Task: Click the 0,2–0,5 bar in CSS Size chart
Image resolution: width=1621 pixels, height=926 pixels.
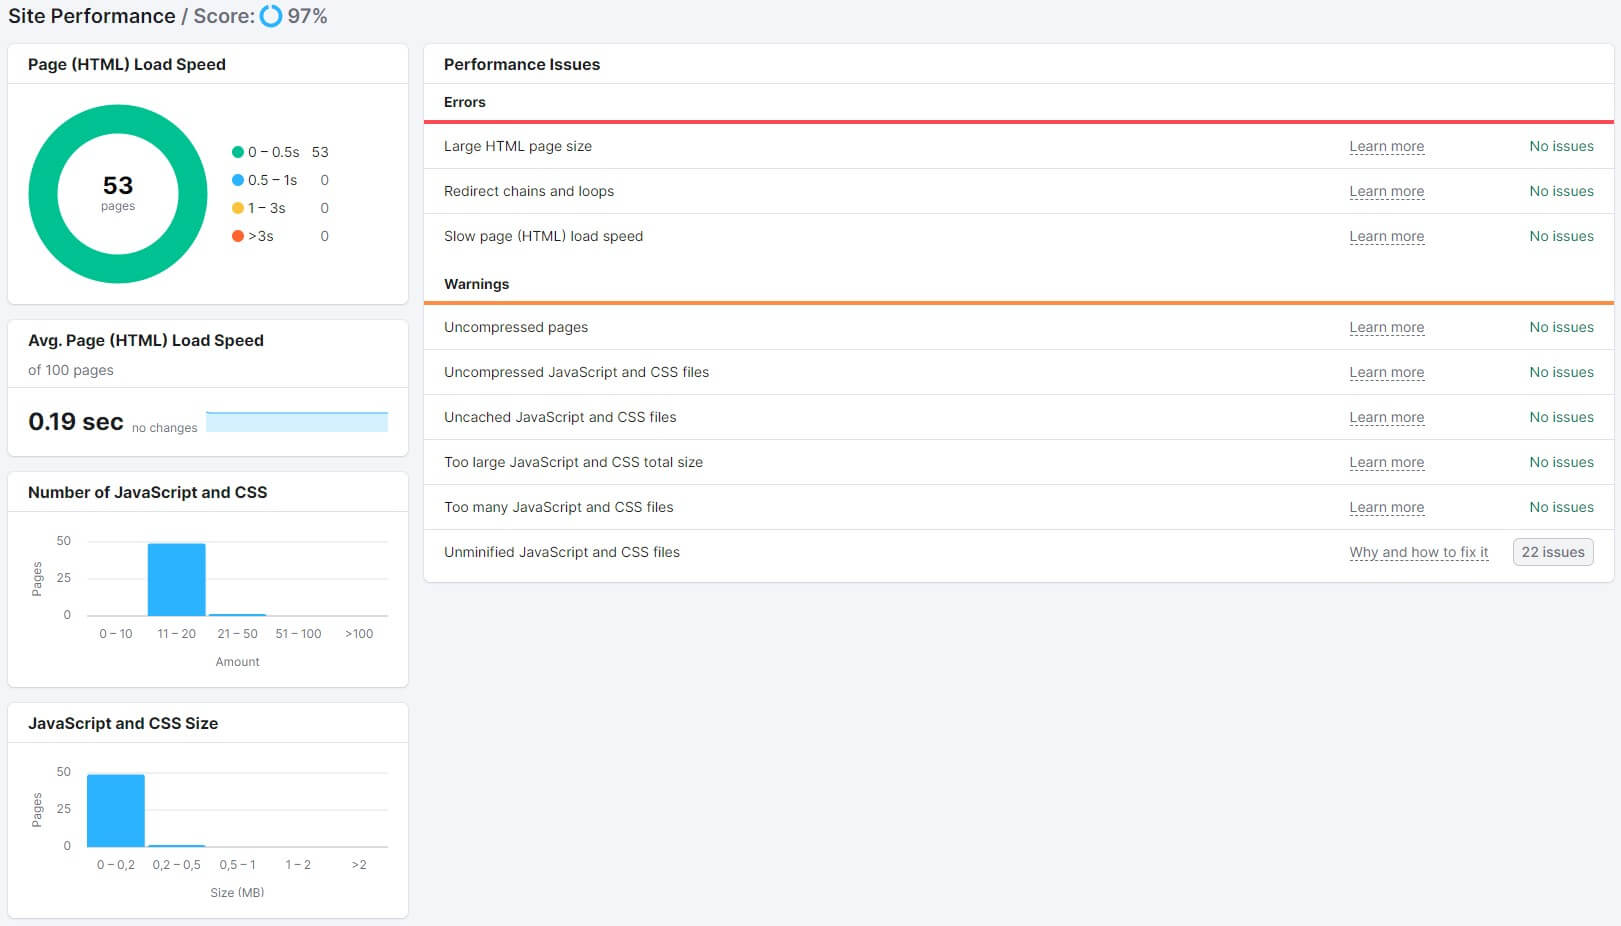Action: coord(176,846)
